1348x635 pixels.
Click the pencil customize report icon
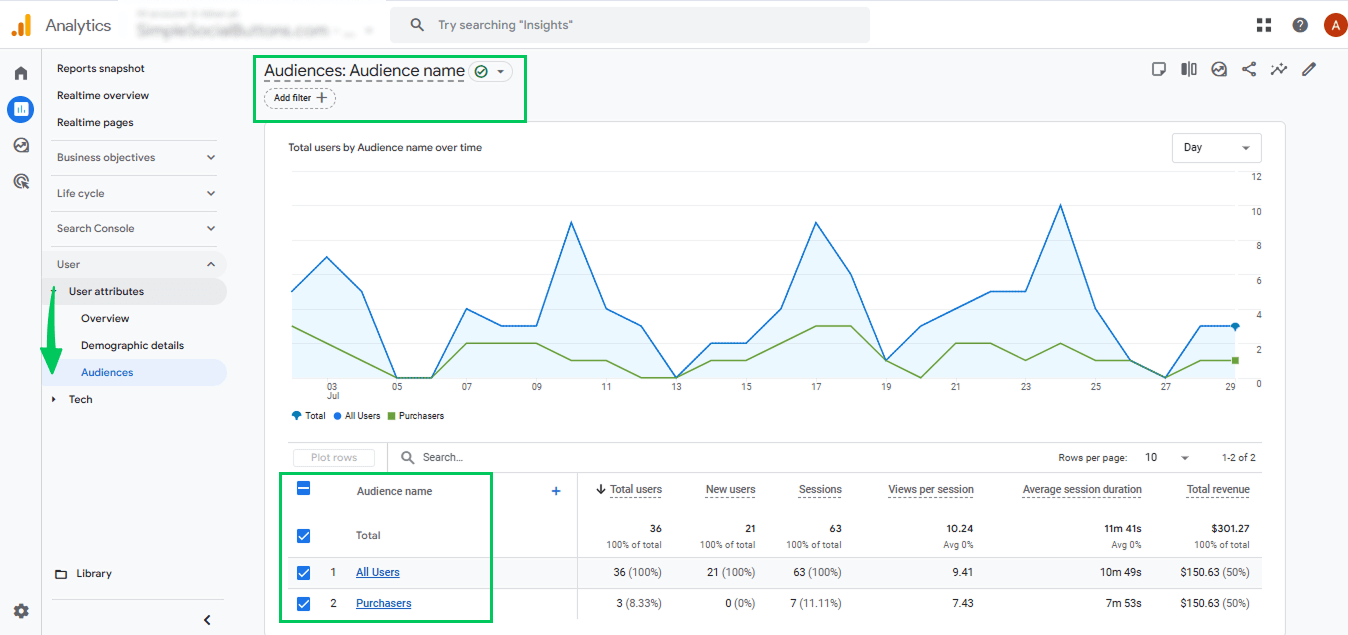click(1309, 69)
